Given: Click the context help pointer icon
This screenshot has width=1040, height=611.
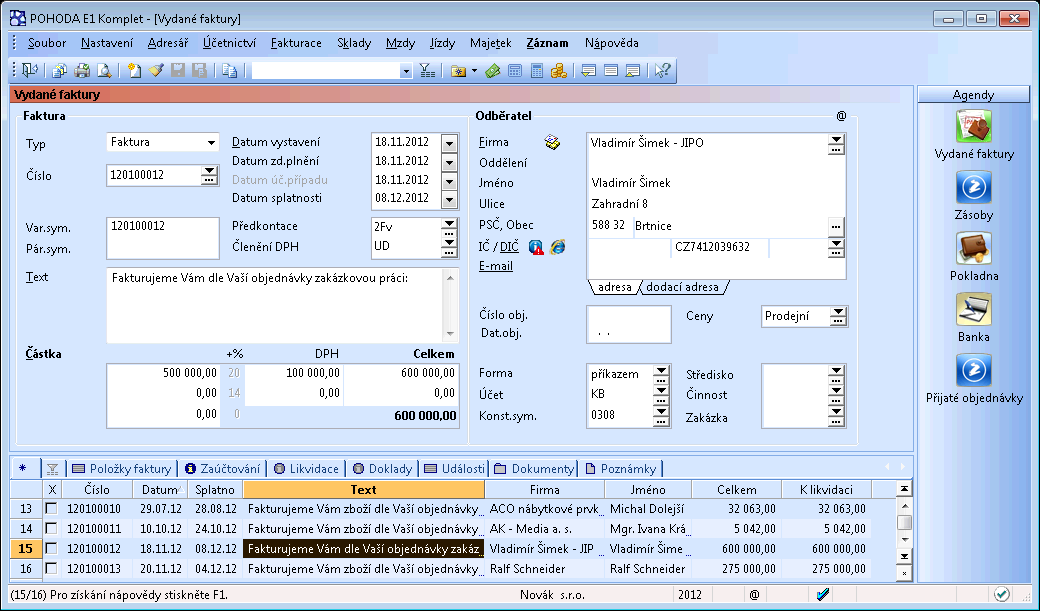Looking at the screenshot, I should (662, 70).
